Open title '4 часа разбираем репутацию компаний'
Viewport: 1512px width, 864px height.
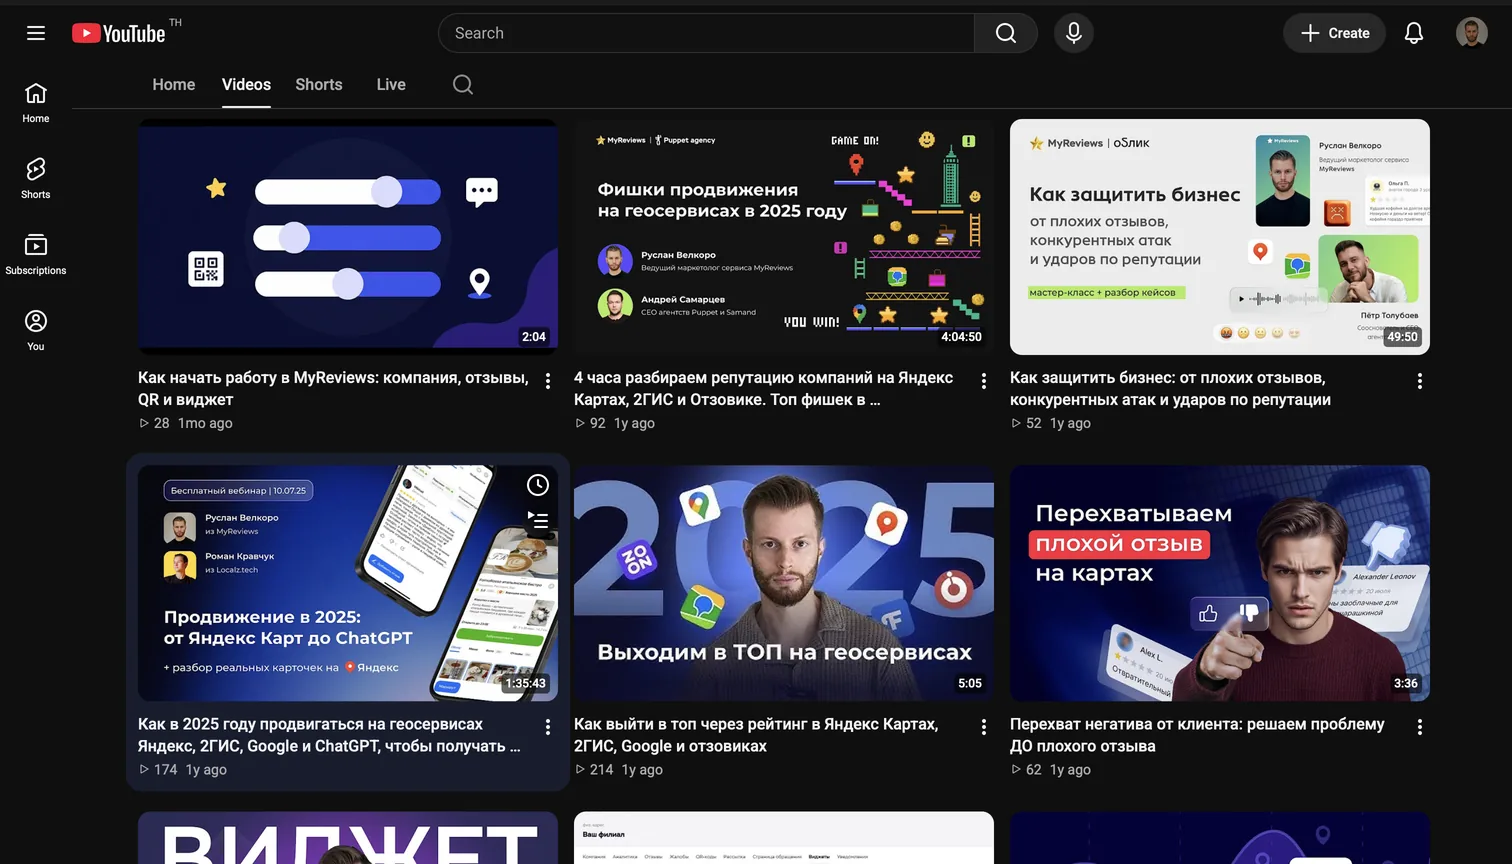[764, 388]
